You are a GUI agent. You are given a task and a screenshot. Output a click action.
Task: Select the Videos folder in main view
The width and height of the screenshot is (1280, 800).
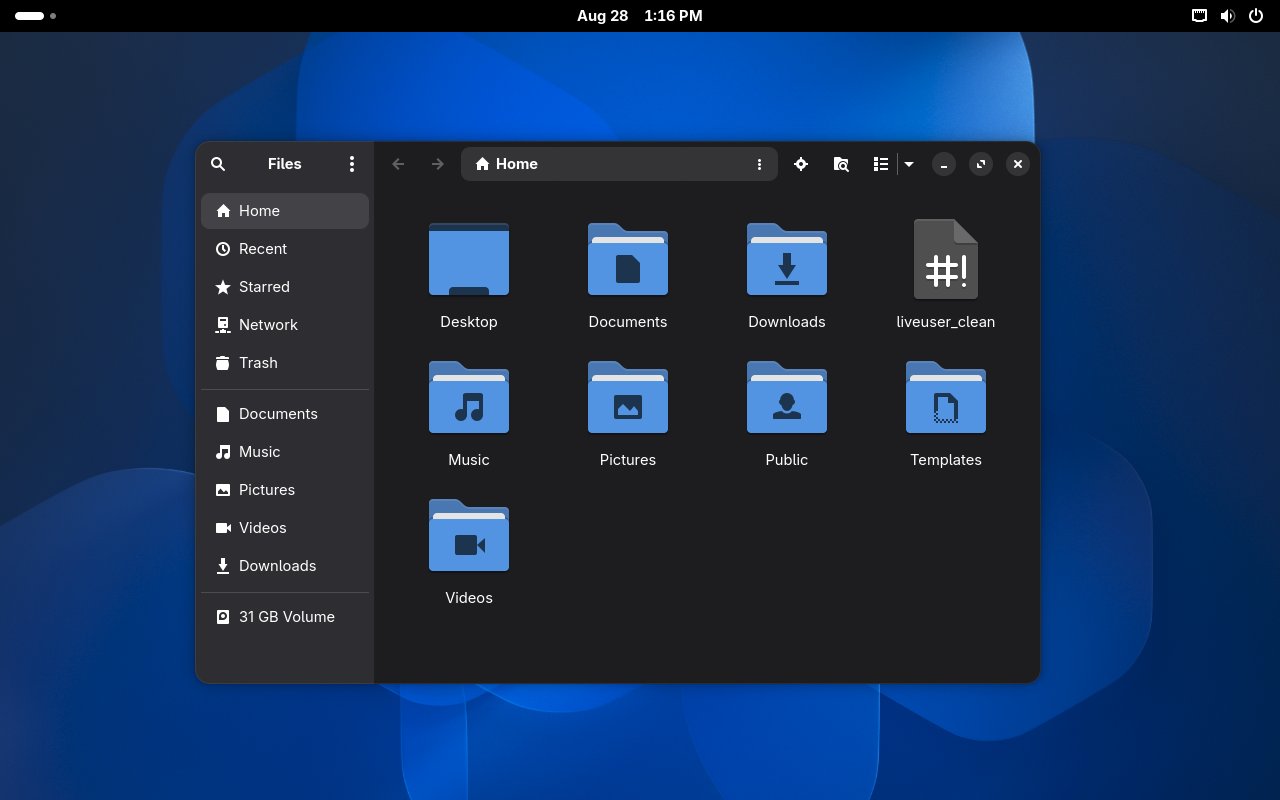pos(469,536)
